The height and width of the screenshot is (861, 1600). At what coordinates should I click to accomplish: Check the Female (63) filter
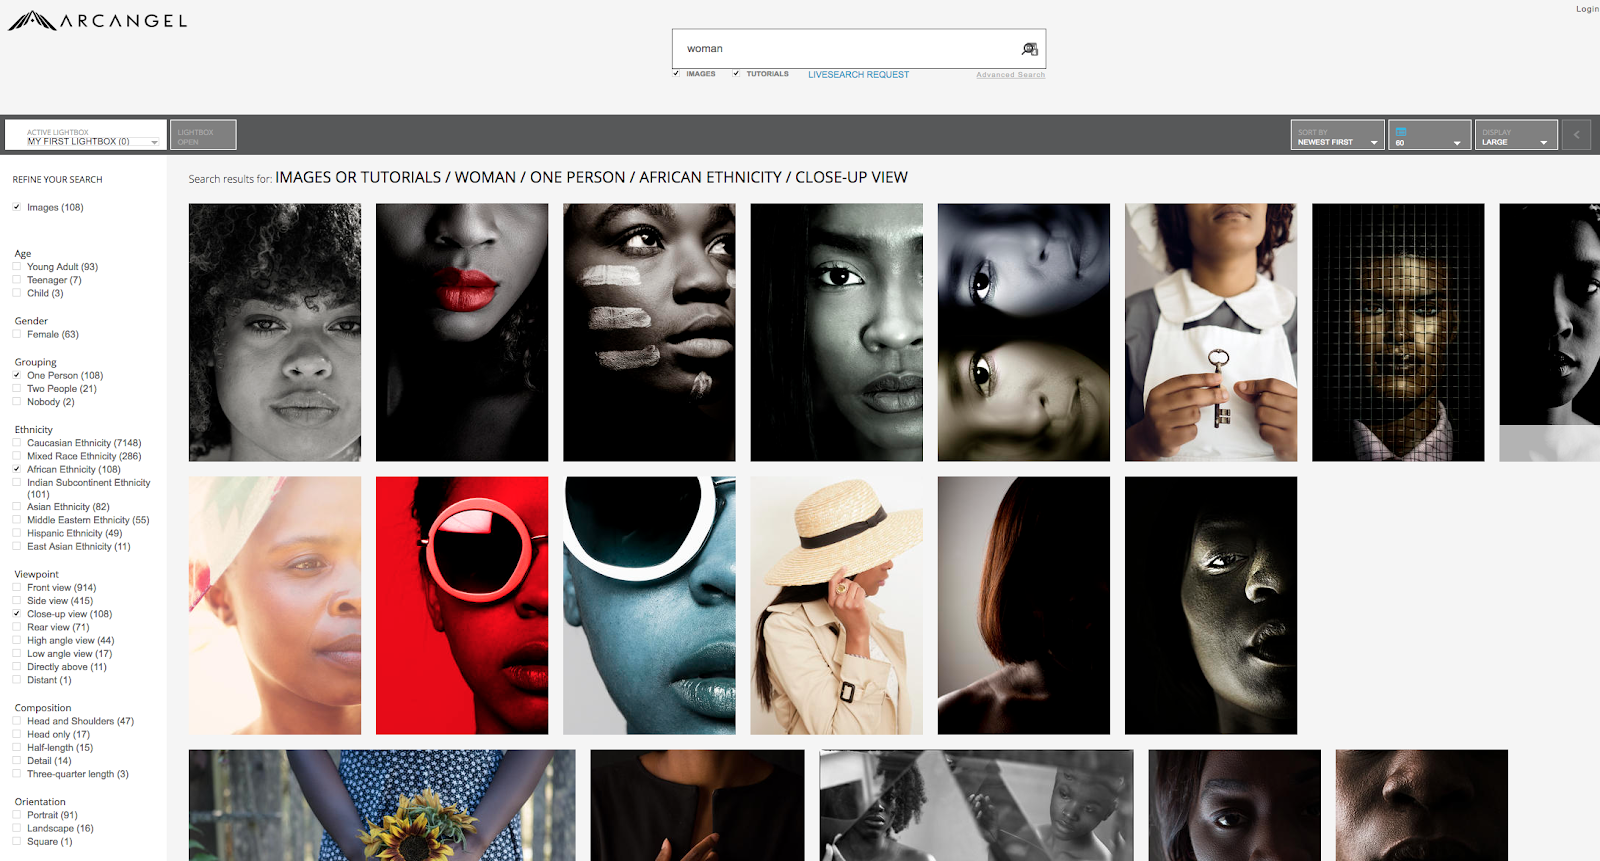pos(17,334)
